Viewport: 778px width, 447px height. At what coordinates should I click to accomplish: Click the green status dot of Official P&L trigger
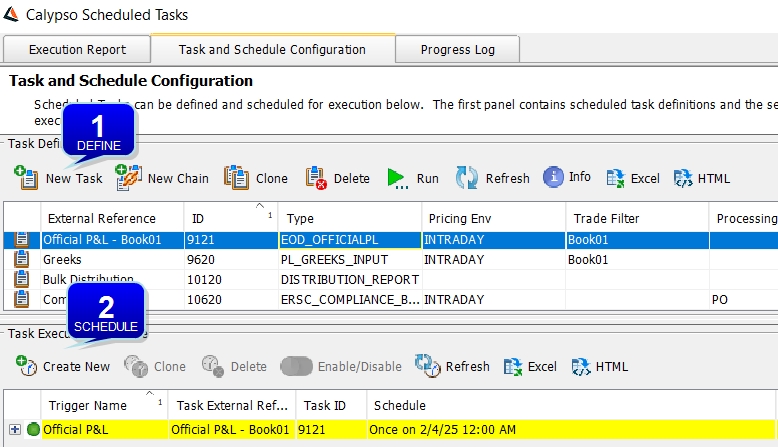coord(33,429)
